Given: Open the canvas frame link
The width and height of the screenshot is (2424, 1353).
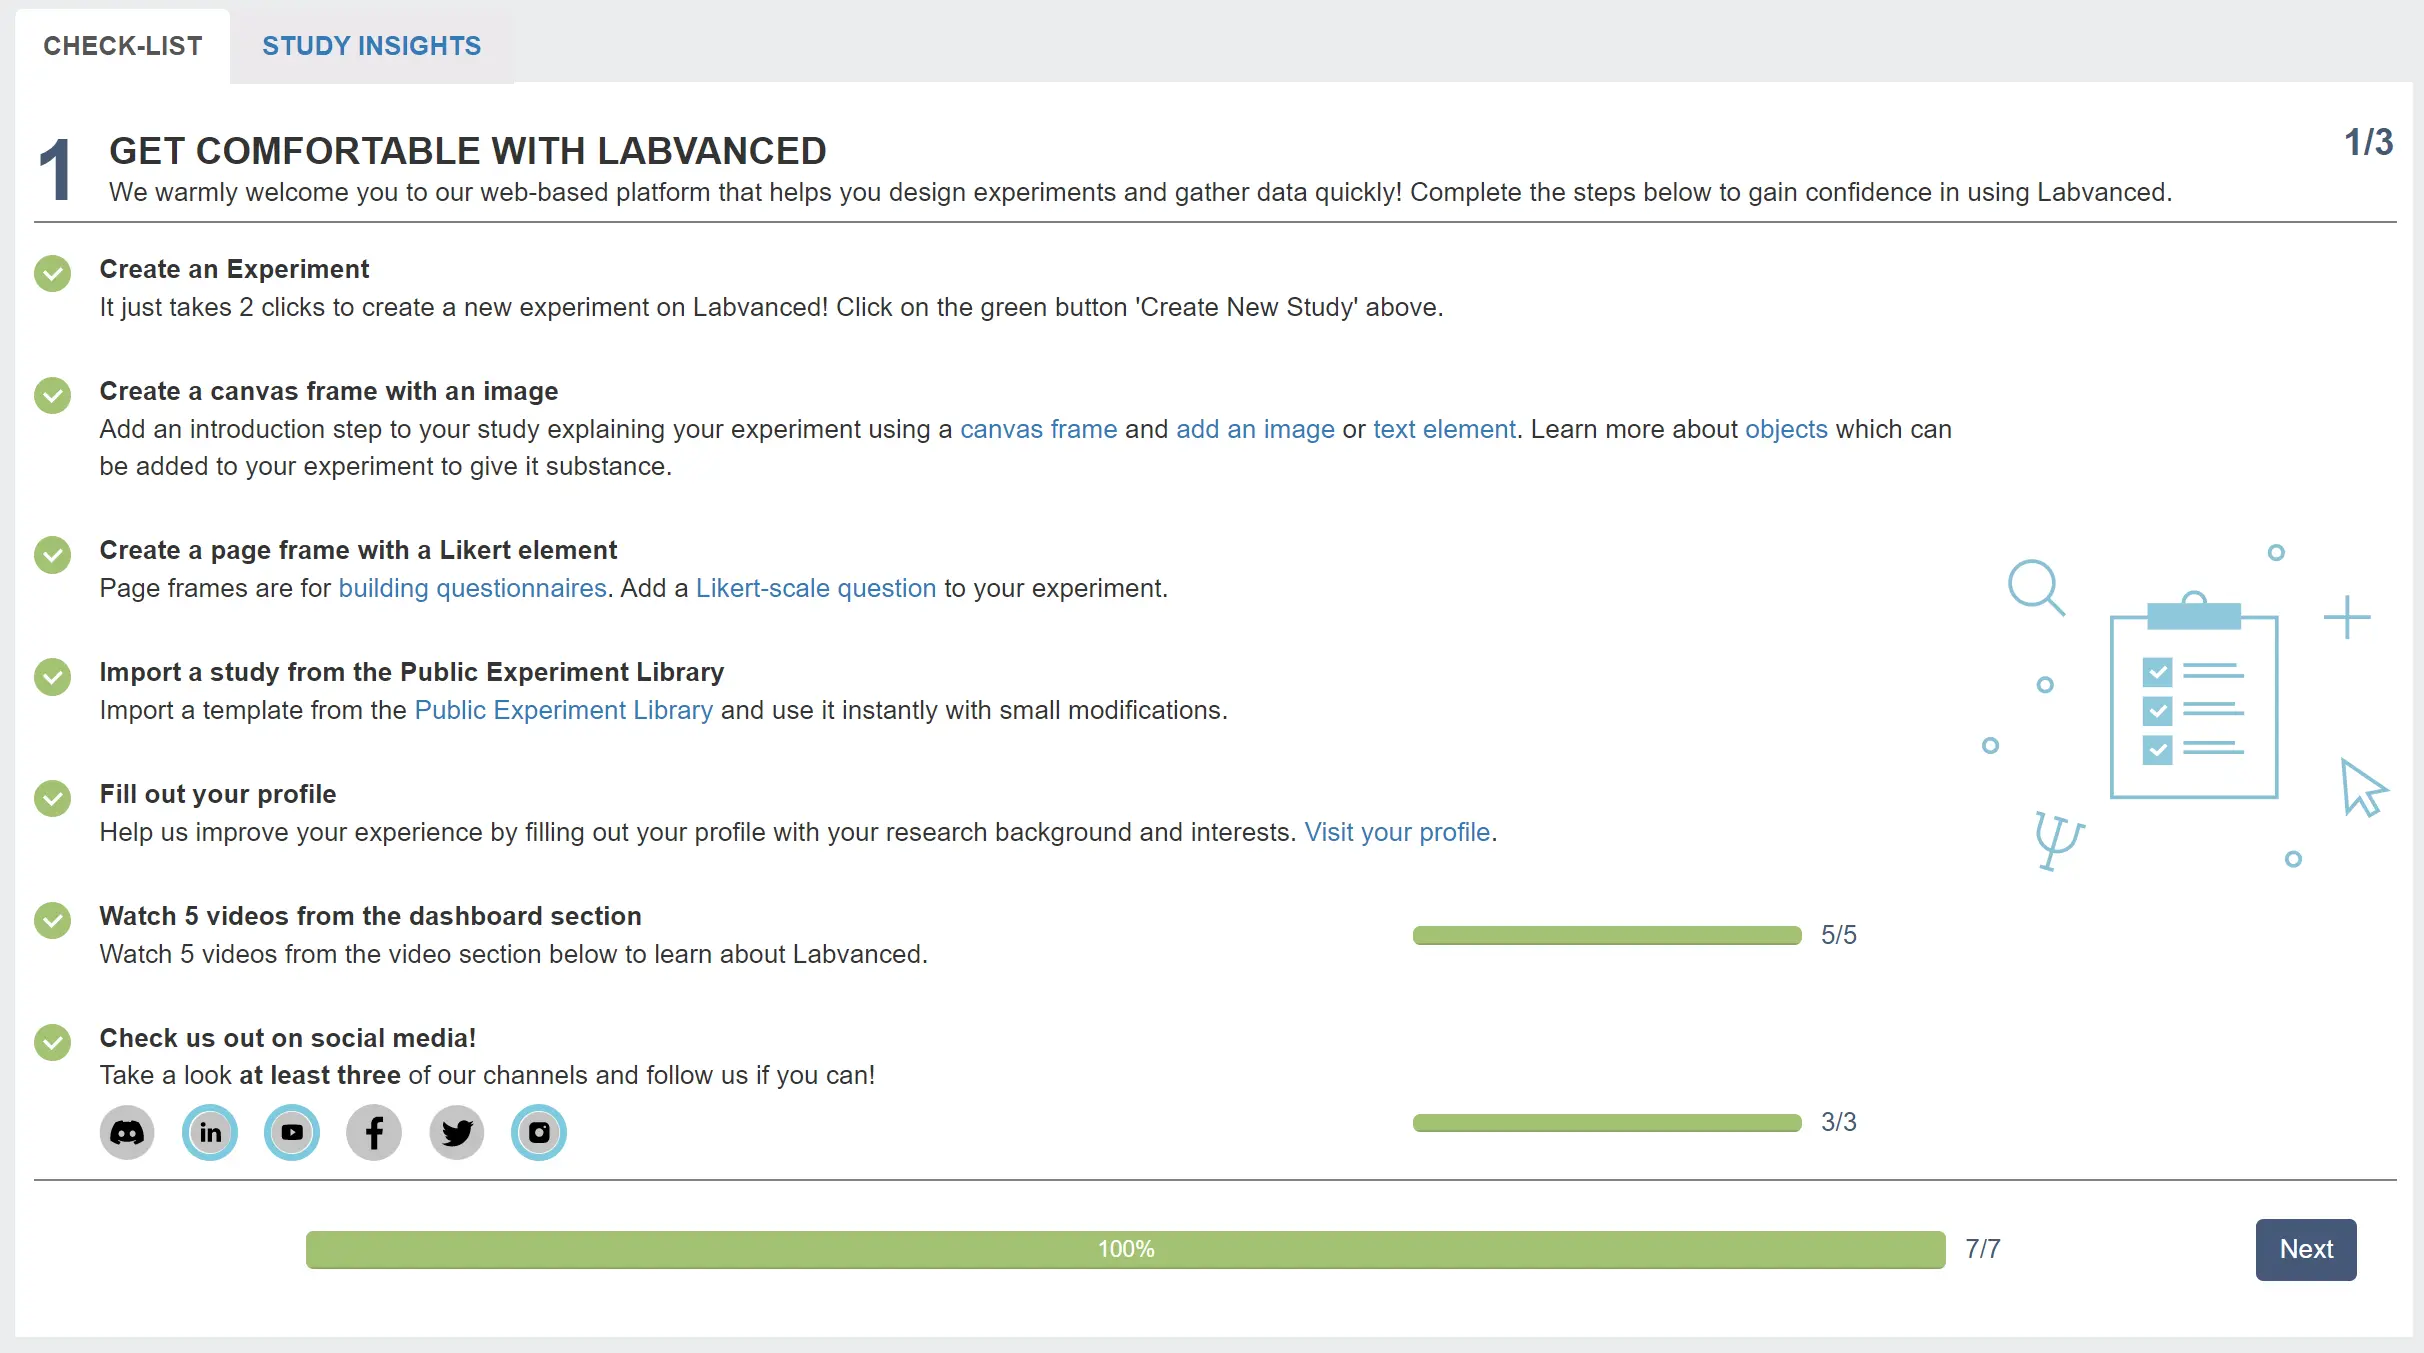Looking at the screenshot, I should (x=1039, y=429).
